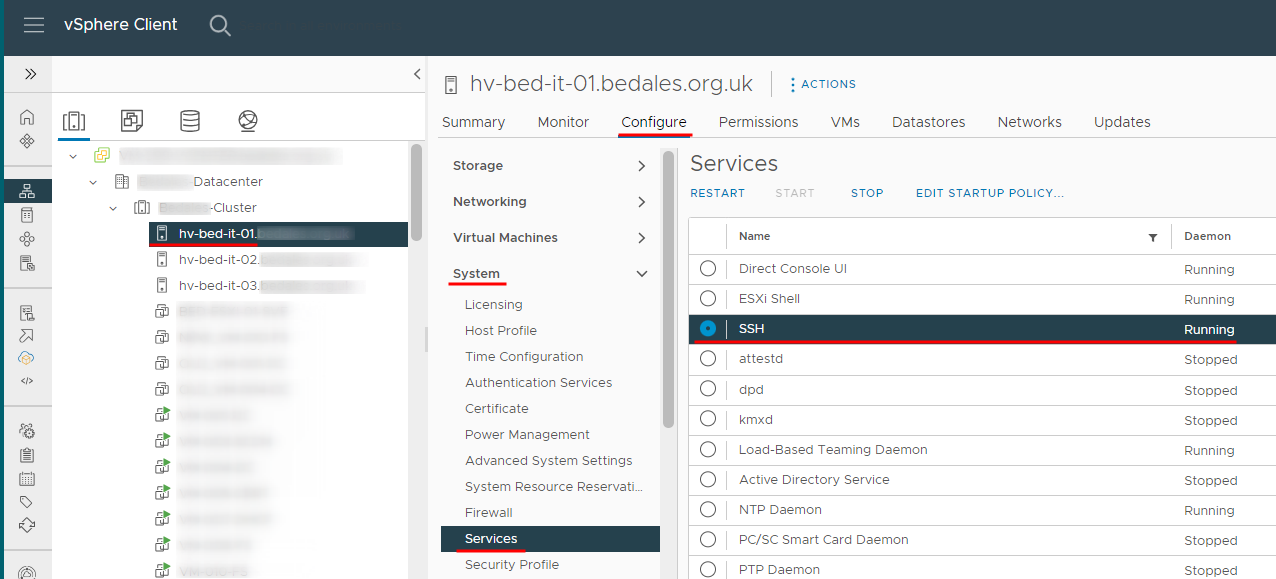Open Policies and Profiles sidebar icon
Screen dimensions: 1276x579
(27, 313)
